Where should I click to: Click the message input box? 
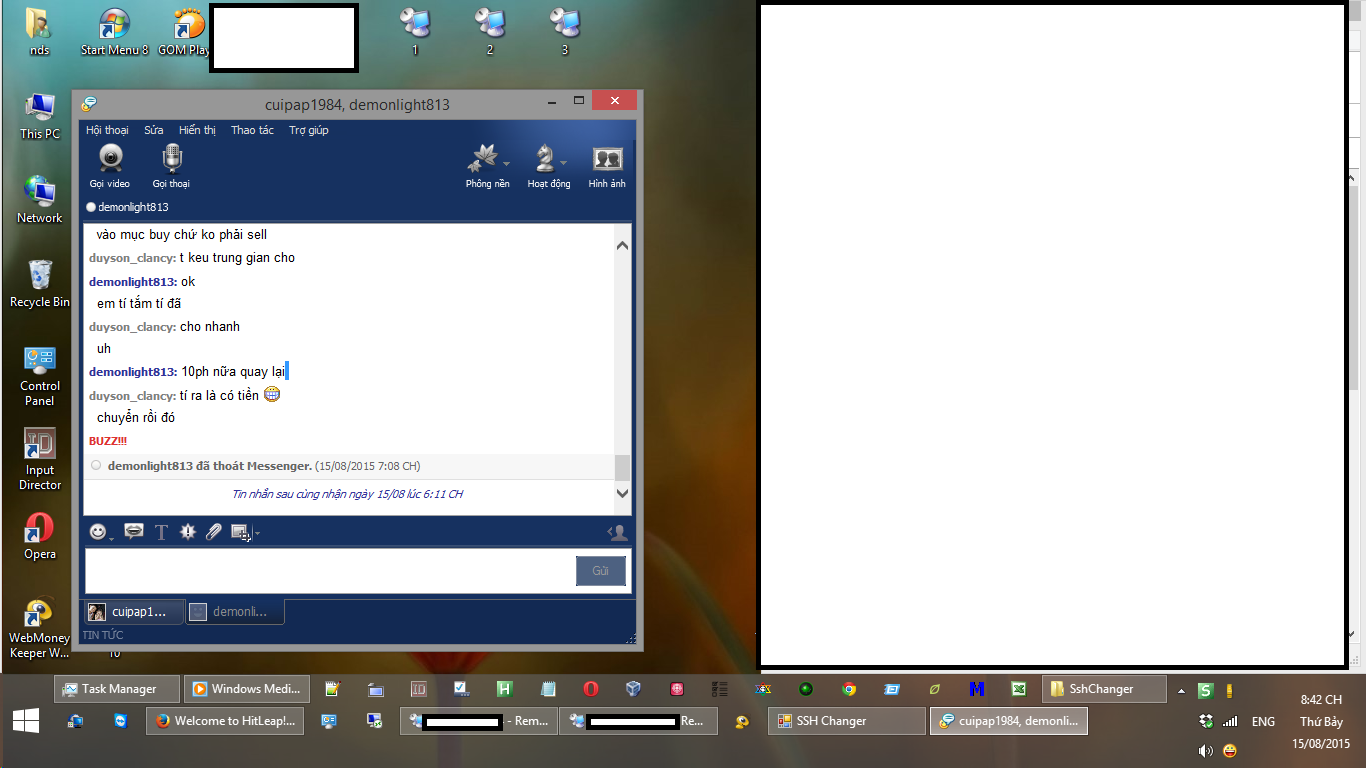330,570
